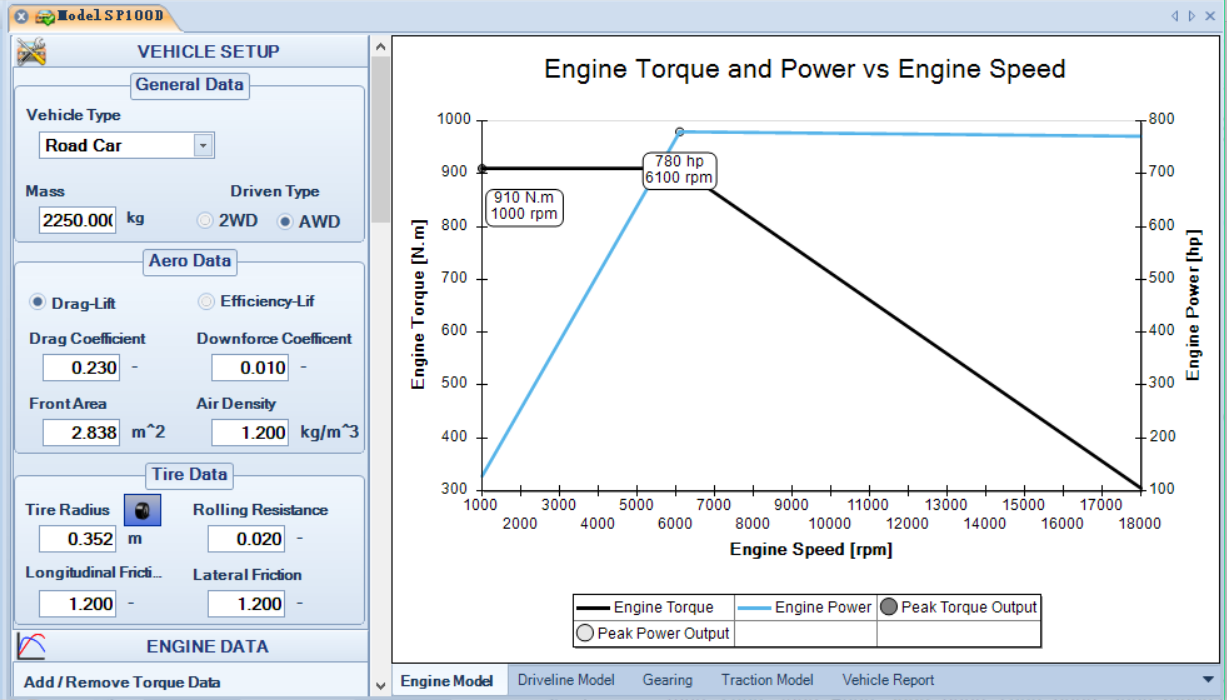The image size is (1227, 700).
Task: Click the Engine Data curve icon
Action: (31, 646)
